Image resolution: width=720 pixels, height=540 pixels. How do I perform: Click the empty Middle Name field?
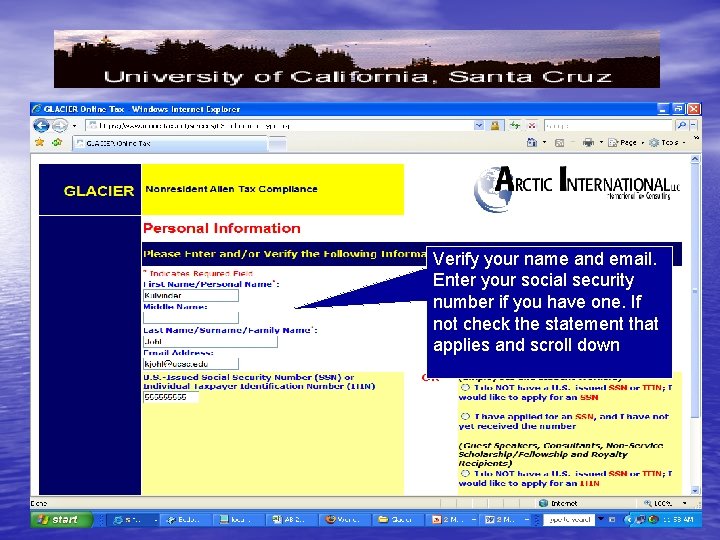point(191,318)
